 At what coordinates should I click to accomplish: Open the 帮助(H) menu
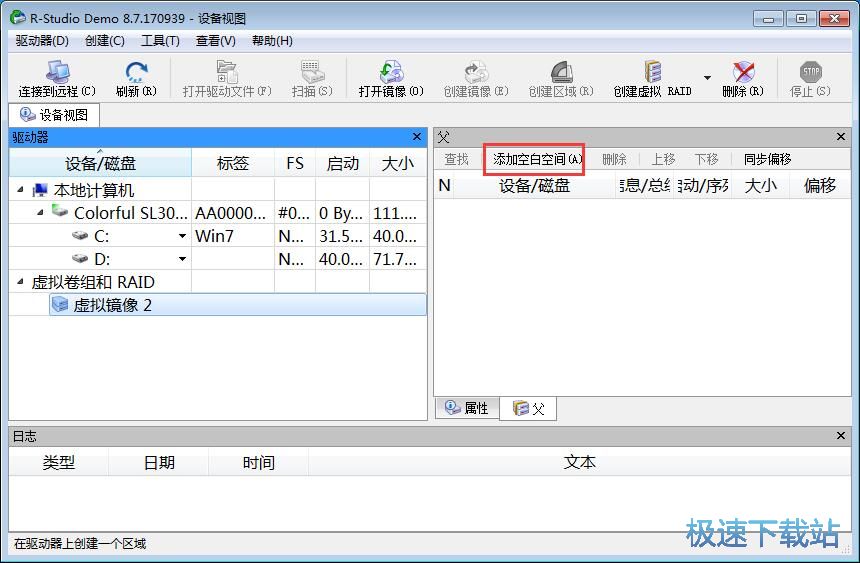tap(272, 41)
